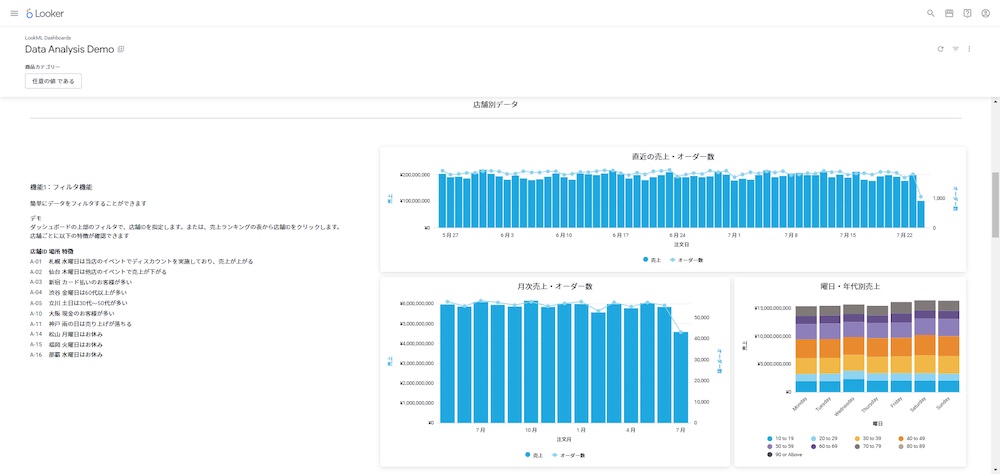The width and height of the screenshot is (1000, 474).
Task: Go to Looker home via logo
Action: [x=45, y=13]
